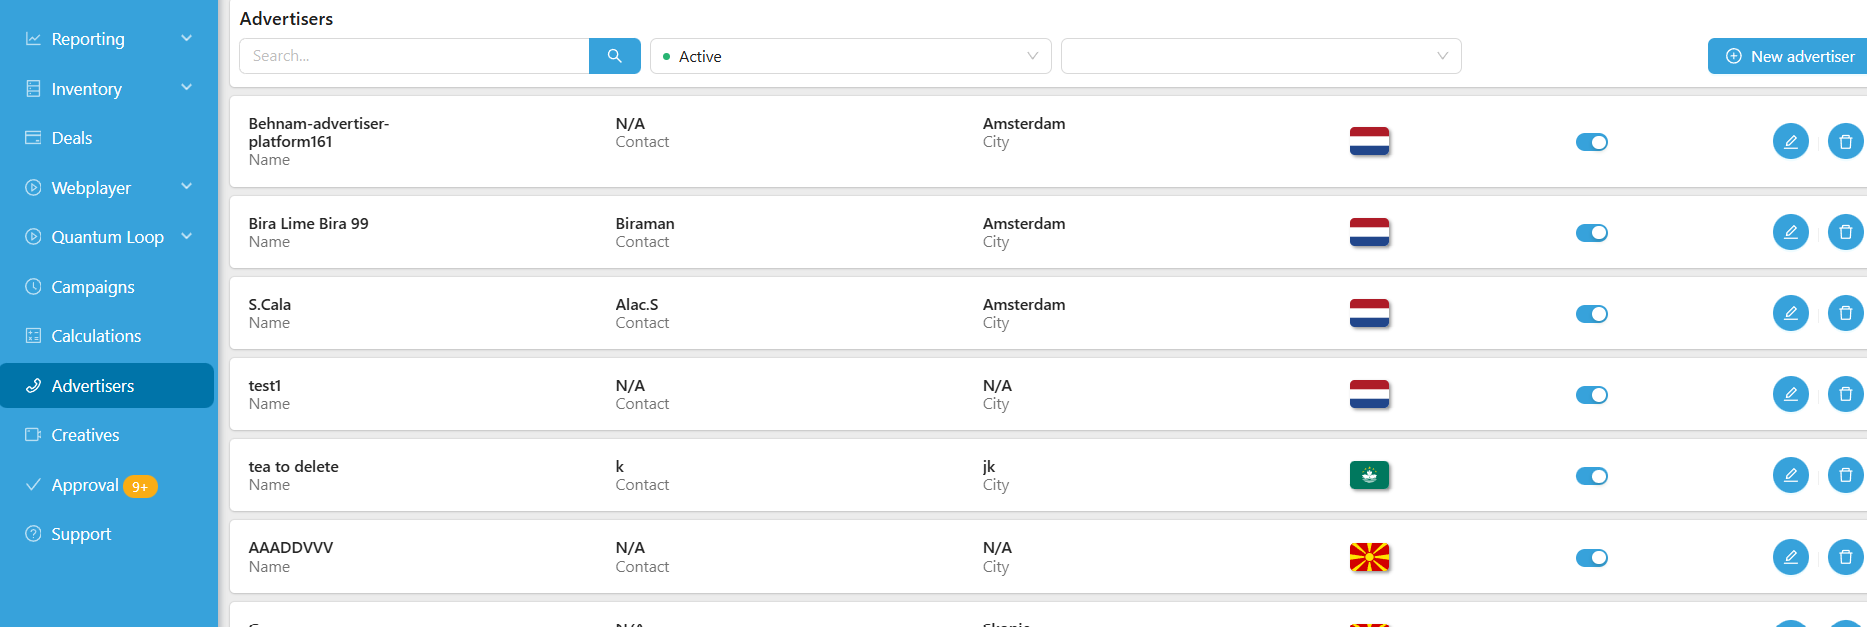Open the Approval page with 9+ badge

(x=86, y=485)
